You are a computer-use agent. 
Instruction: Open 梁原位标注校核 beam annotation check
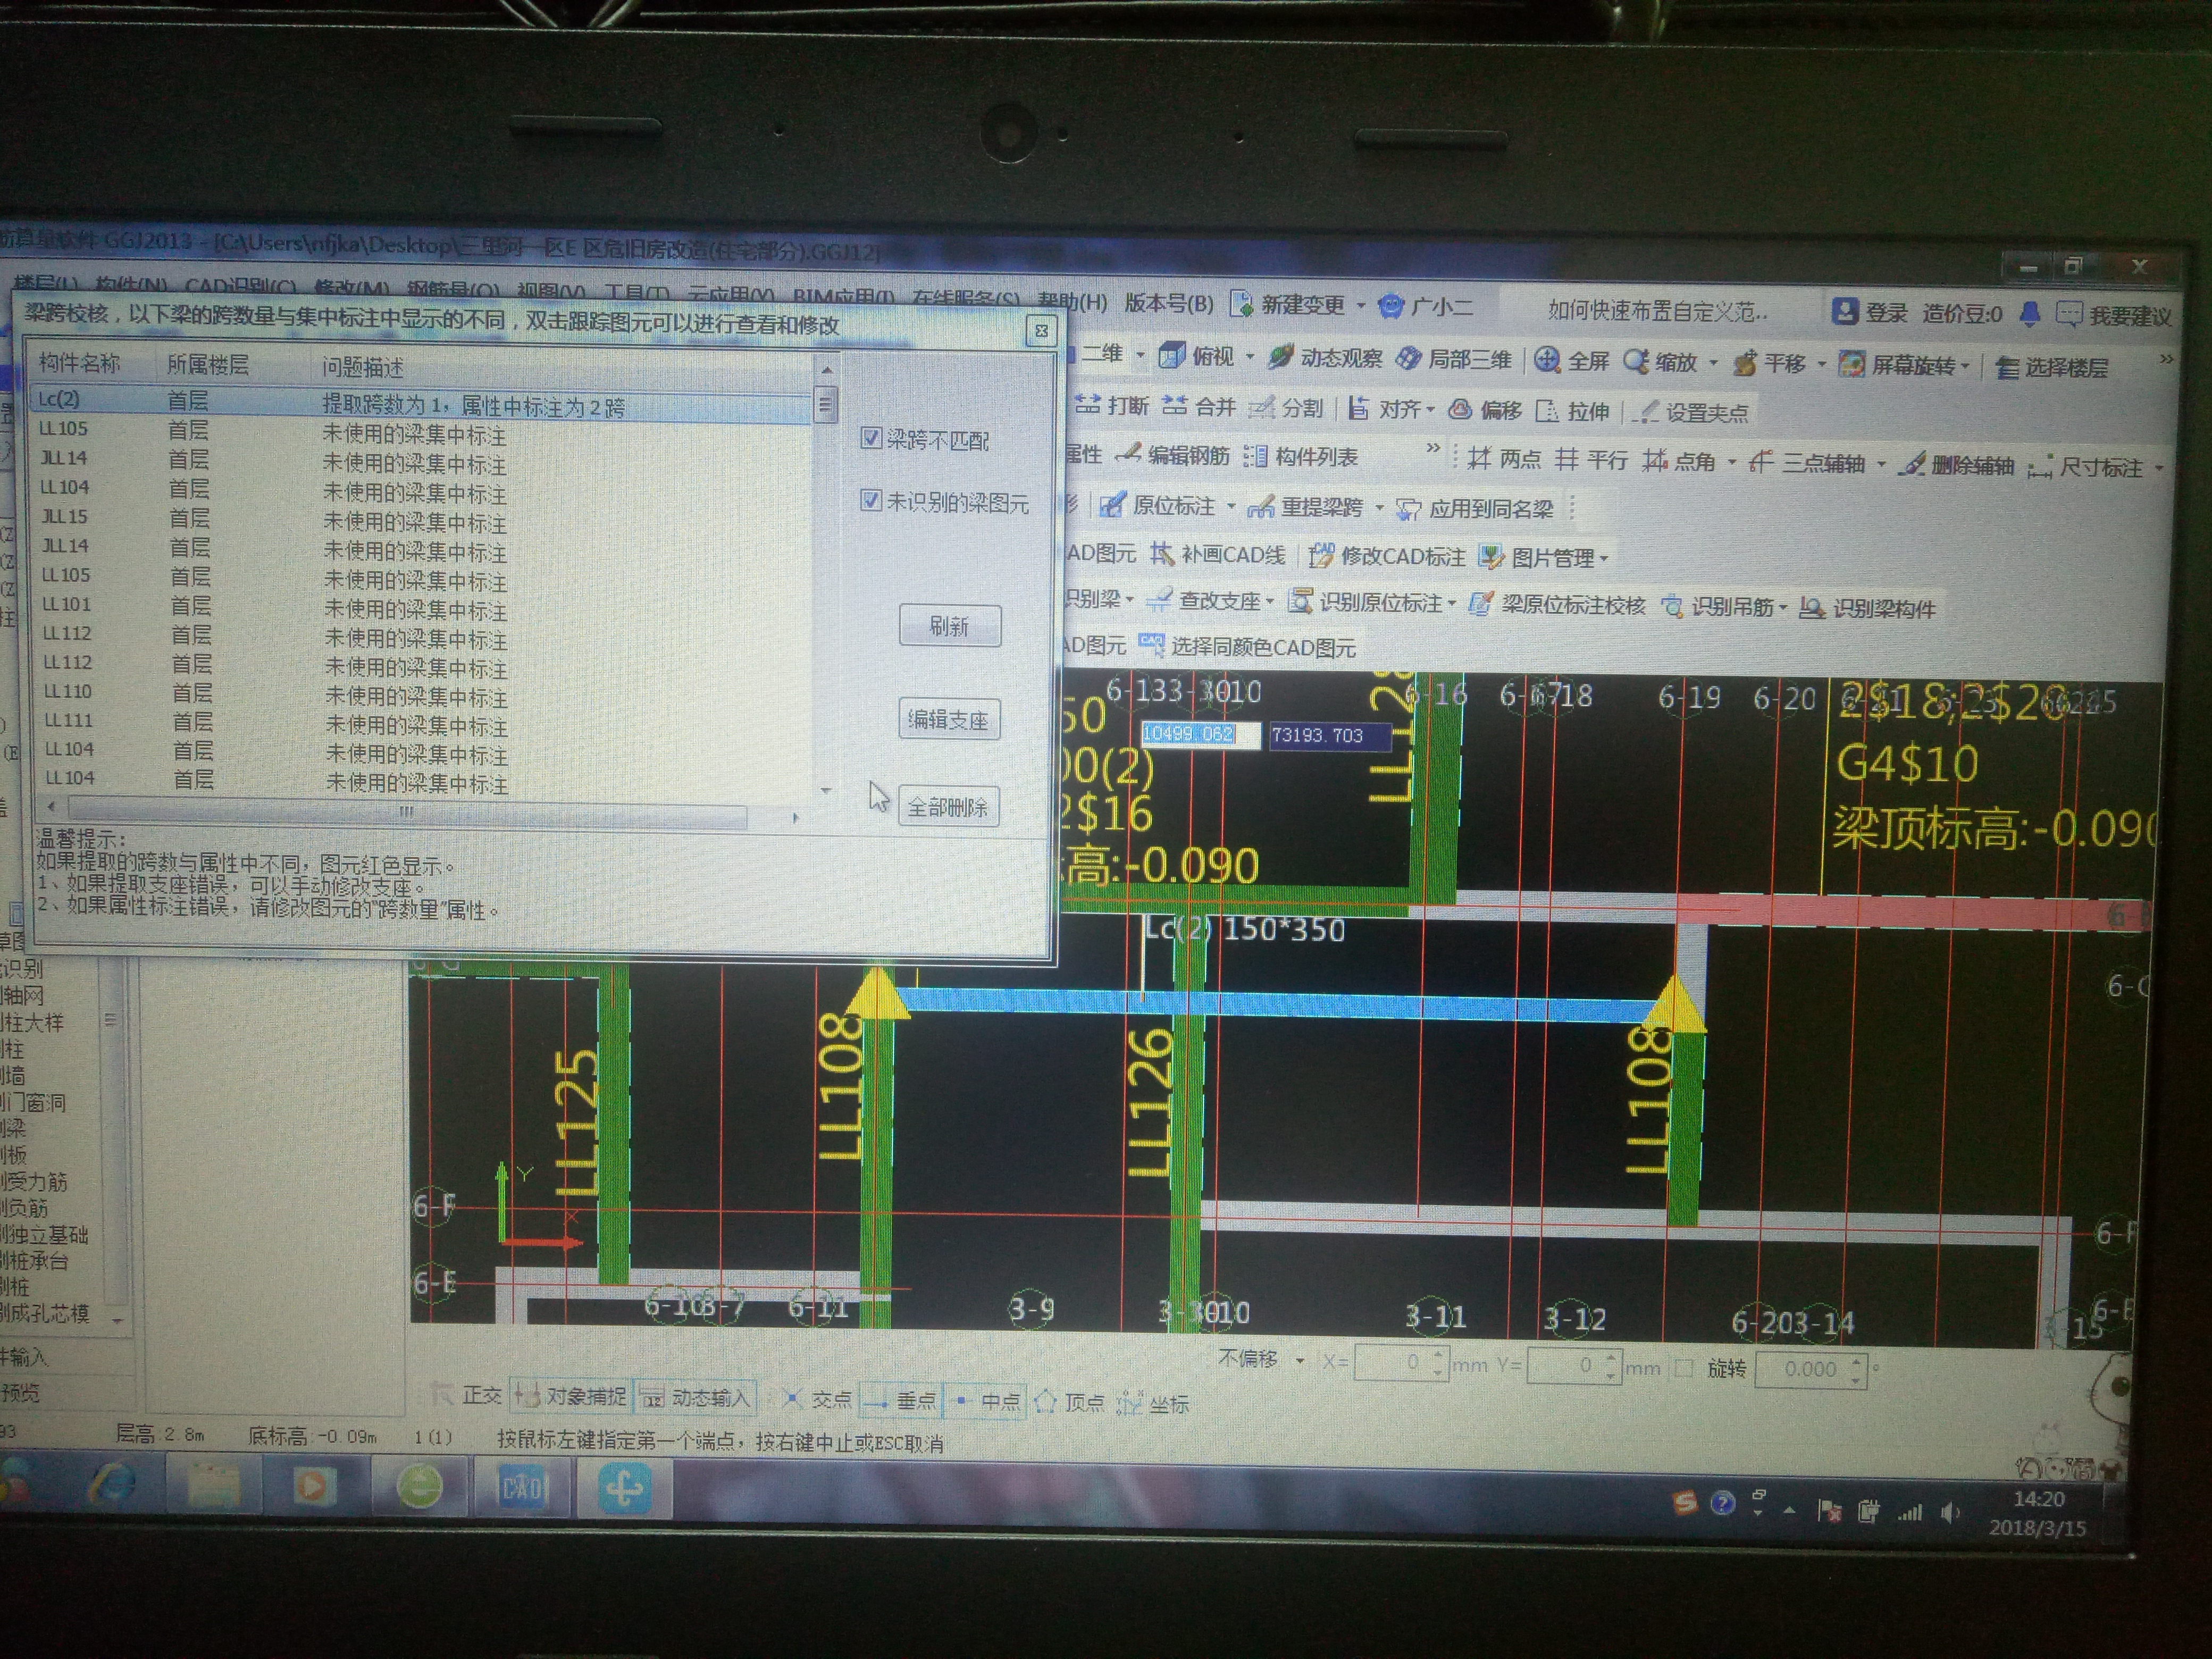(x=1557, y=604)
